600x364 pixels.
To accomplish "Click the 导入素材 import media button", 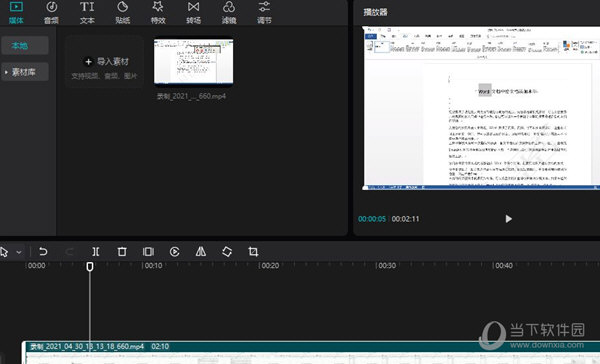I will tap(104, 62).
